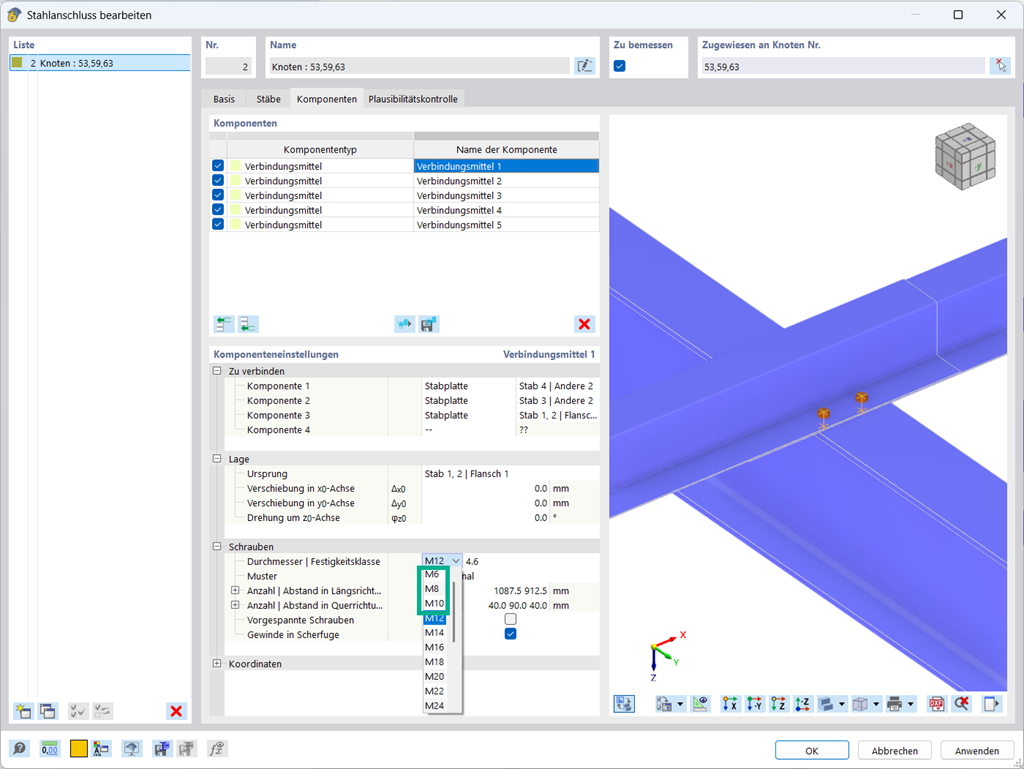This screenshot has height=769, width=1024.
Task: Click the Anwenden button
Action: 977,751
